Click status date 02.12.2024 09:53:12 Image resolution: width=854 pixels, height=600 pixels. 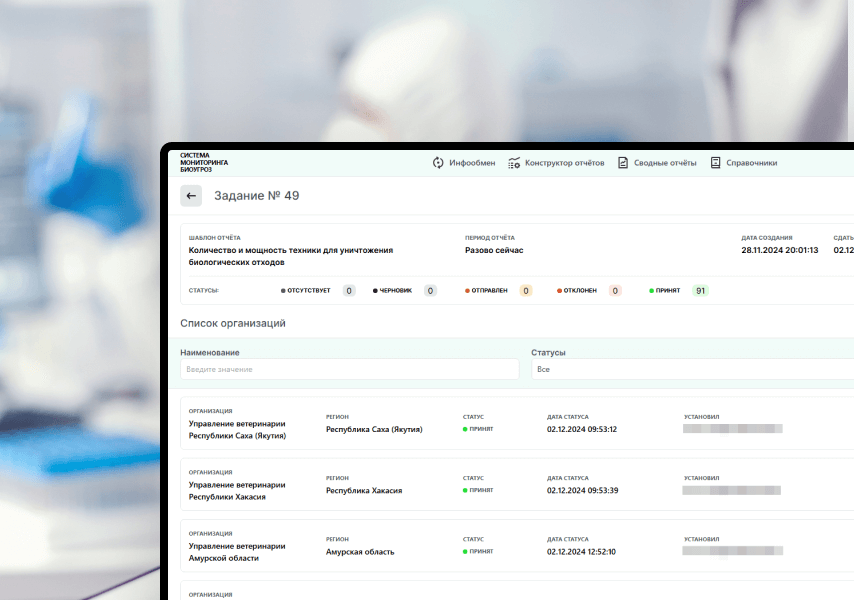tap(582, 430)
